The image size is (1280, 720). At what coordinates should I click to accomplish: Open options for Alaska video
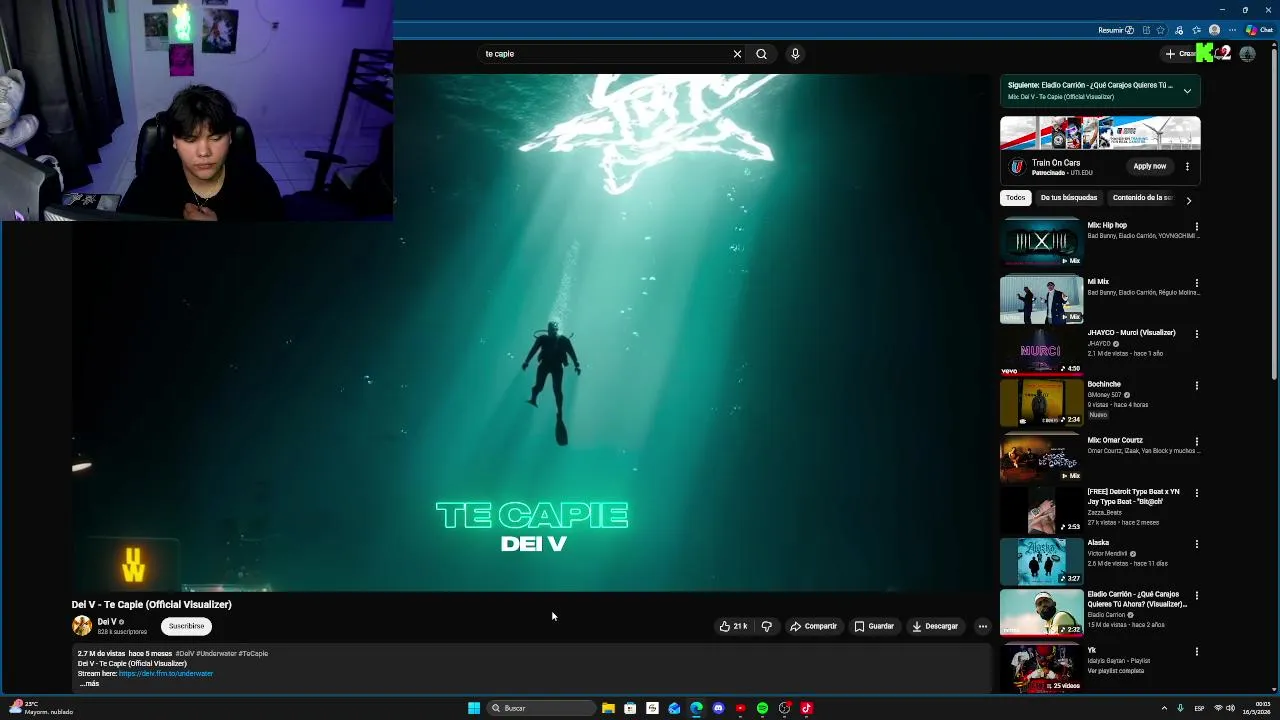coord(1196,545)
